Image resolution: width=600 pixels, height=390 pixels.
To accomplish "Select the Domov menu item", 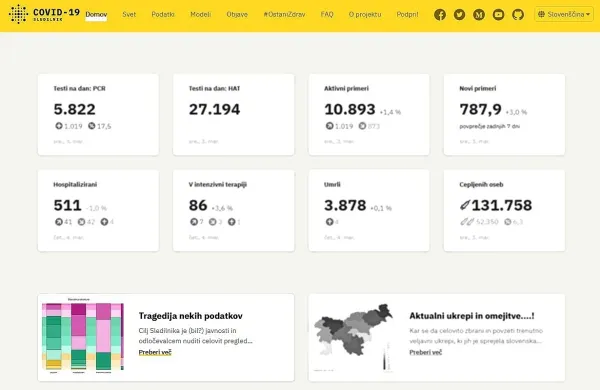I will coord(96,15).
